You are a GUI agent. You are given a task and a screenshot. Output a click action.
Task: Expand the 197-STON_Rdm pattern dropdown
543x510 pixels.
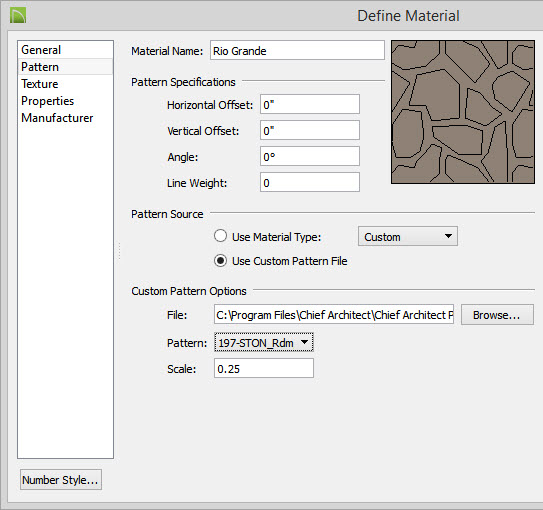264,342
